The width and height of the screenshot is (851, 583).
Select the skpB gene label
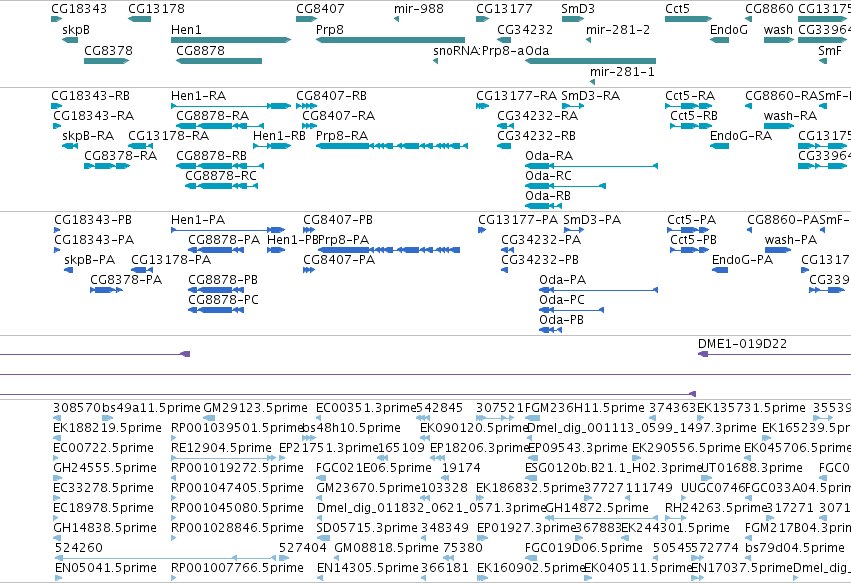(76, 30)
